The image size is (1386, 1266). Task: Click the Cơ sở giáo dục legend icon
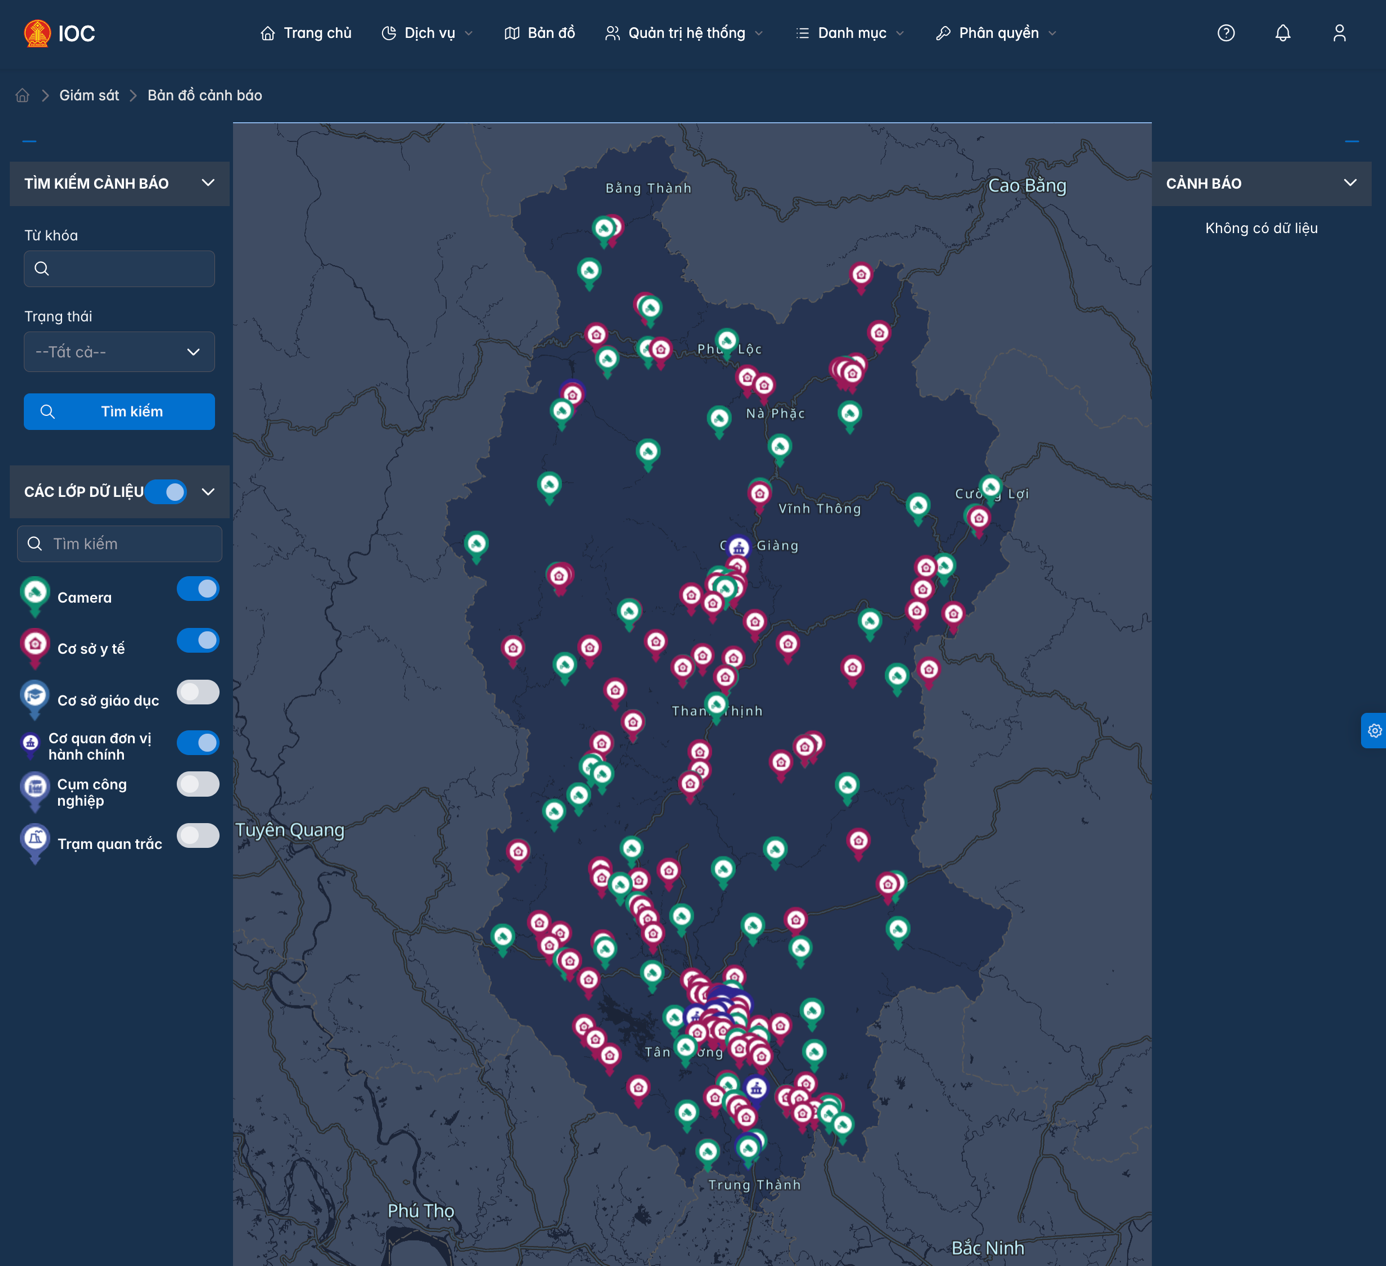35,699
